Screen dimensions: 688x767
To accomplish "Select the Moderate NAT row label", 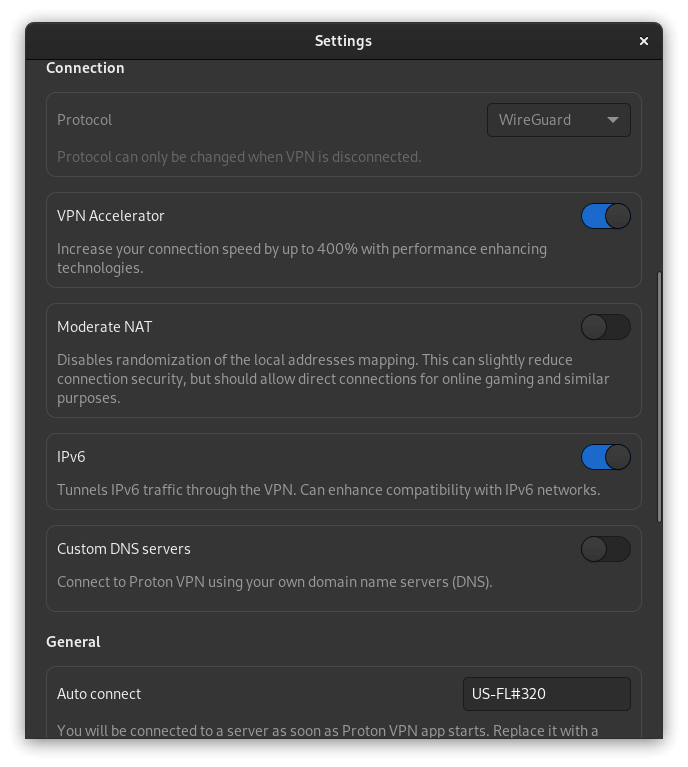I will point(105,327).
